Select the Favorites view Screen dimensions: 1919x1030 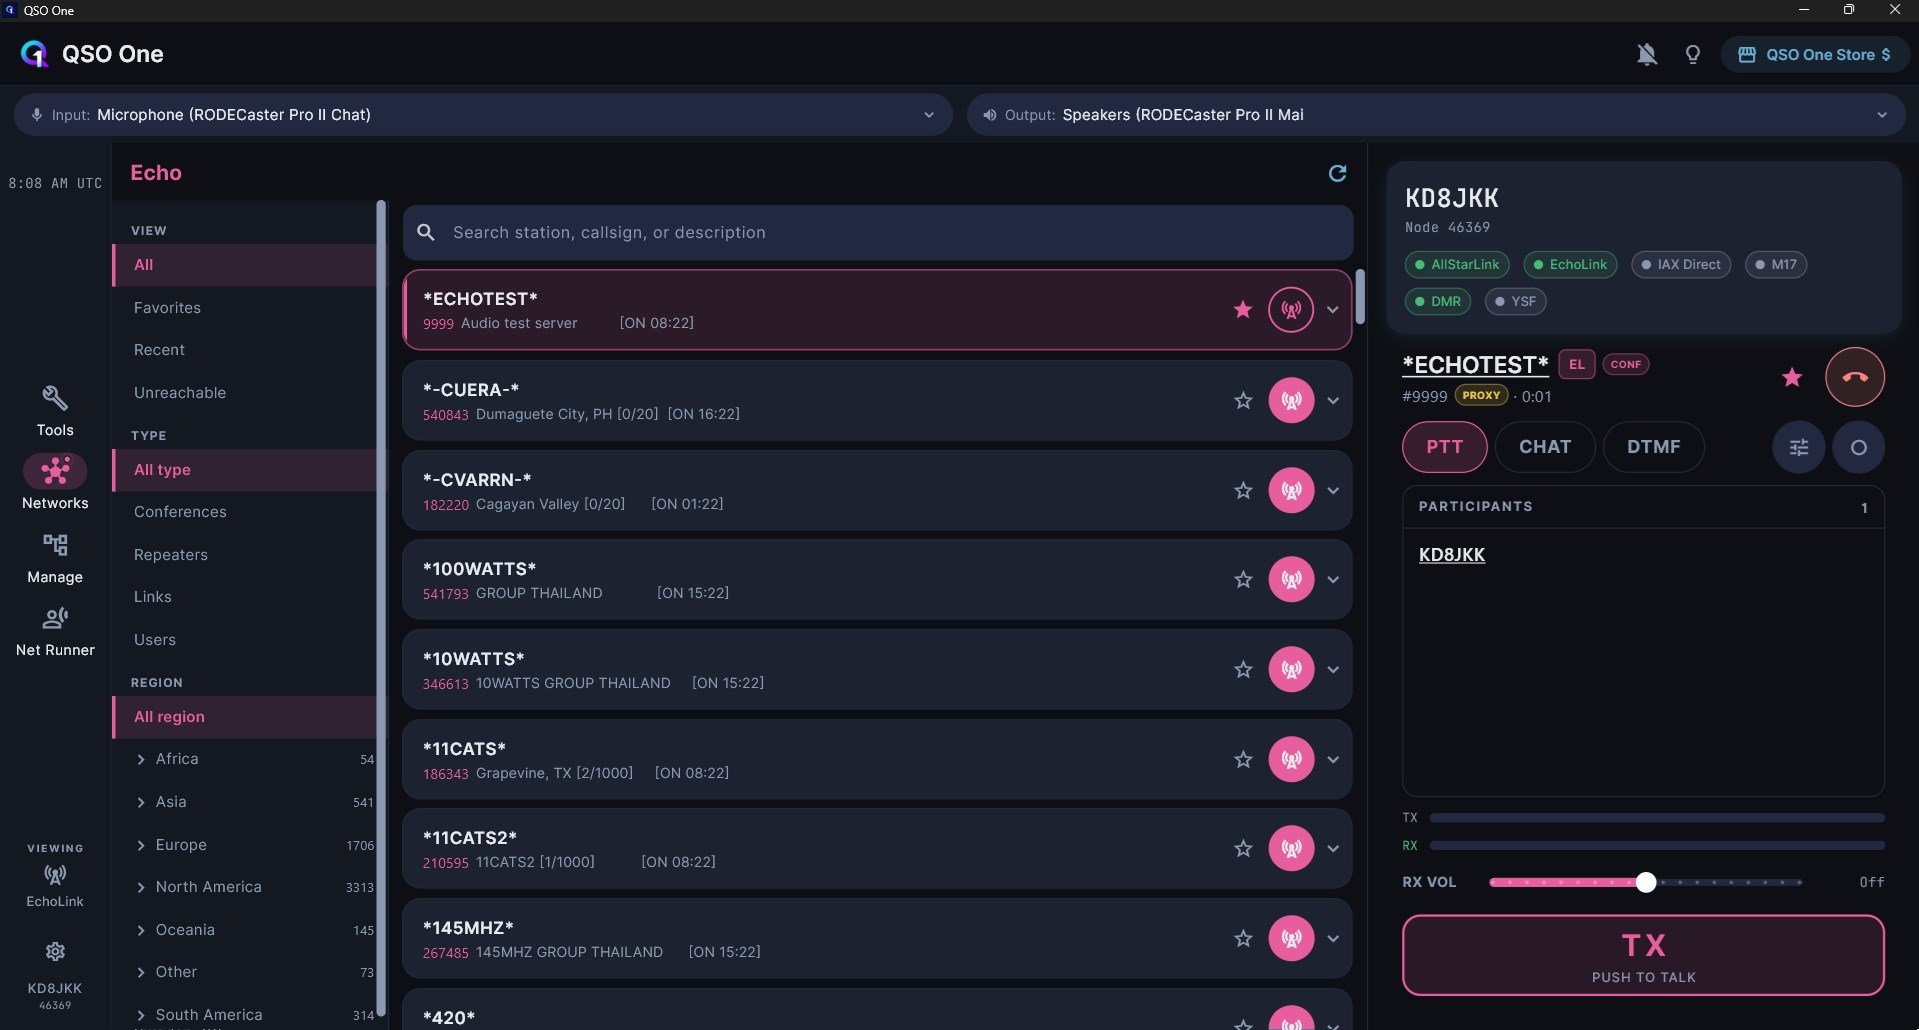245,308
